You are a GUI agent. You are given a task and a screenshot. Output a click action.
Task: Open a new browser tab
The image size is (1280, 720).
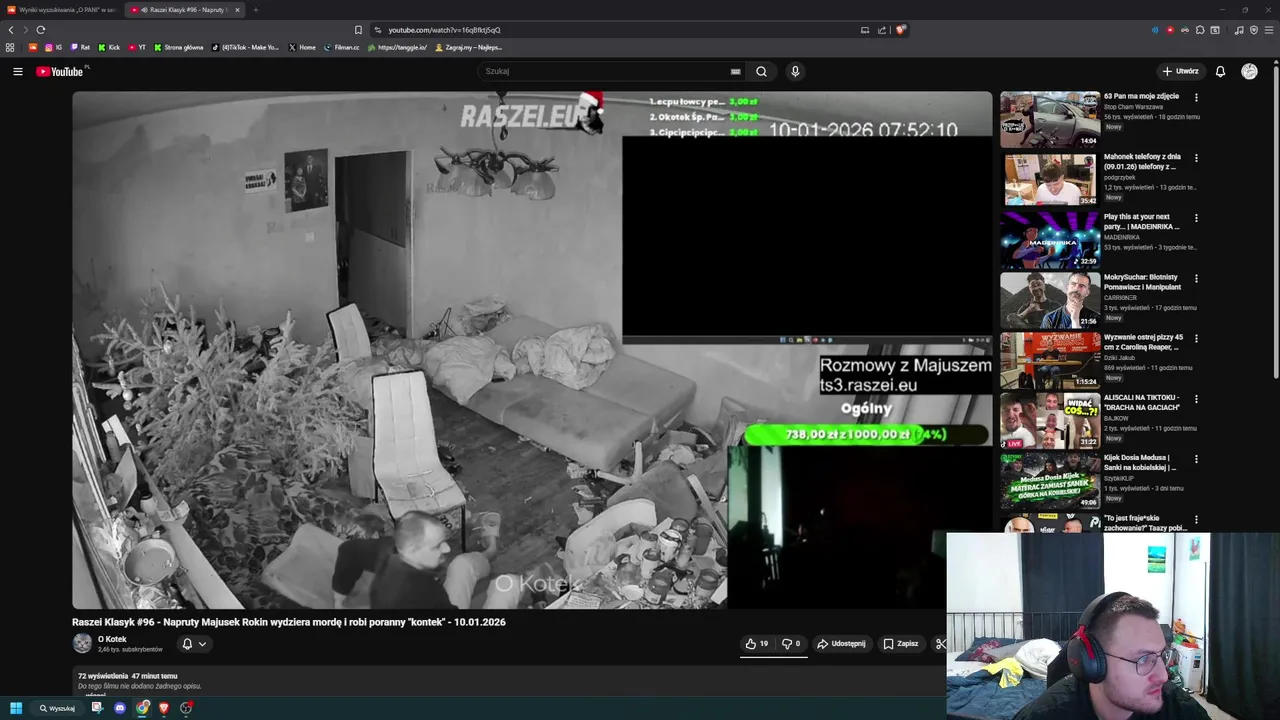coord(256,10)
